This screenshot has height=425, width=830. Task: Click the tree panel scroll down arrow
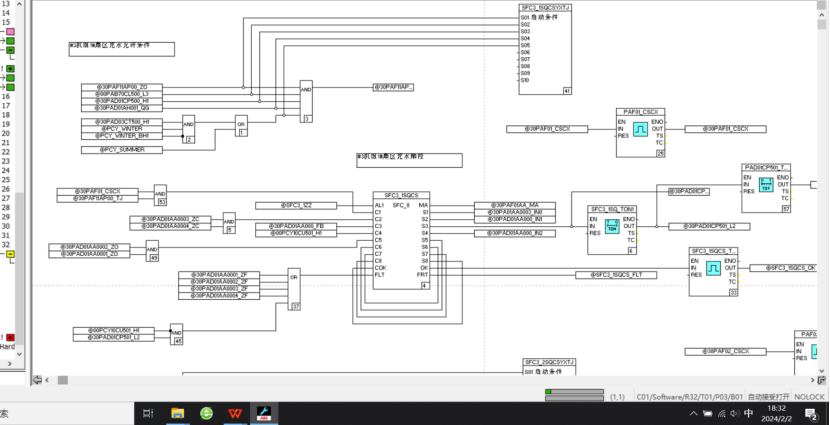tap(20, 353)
